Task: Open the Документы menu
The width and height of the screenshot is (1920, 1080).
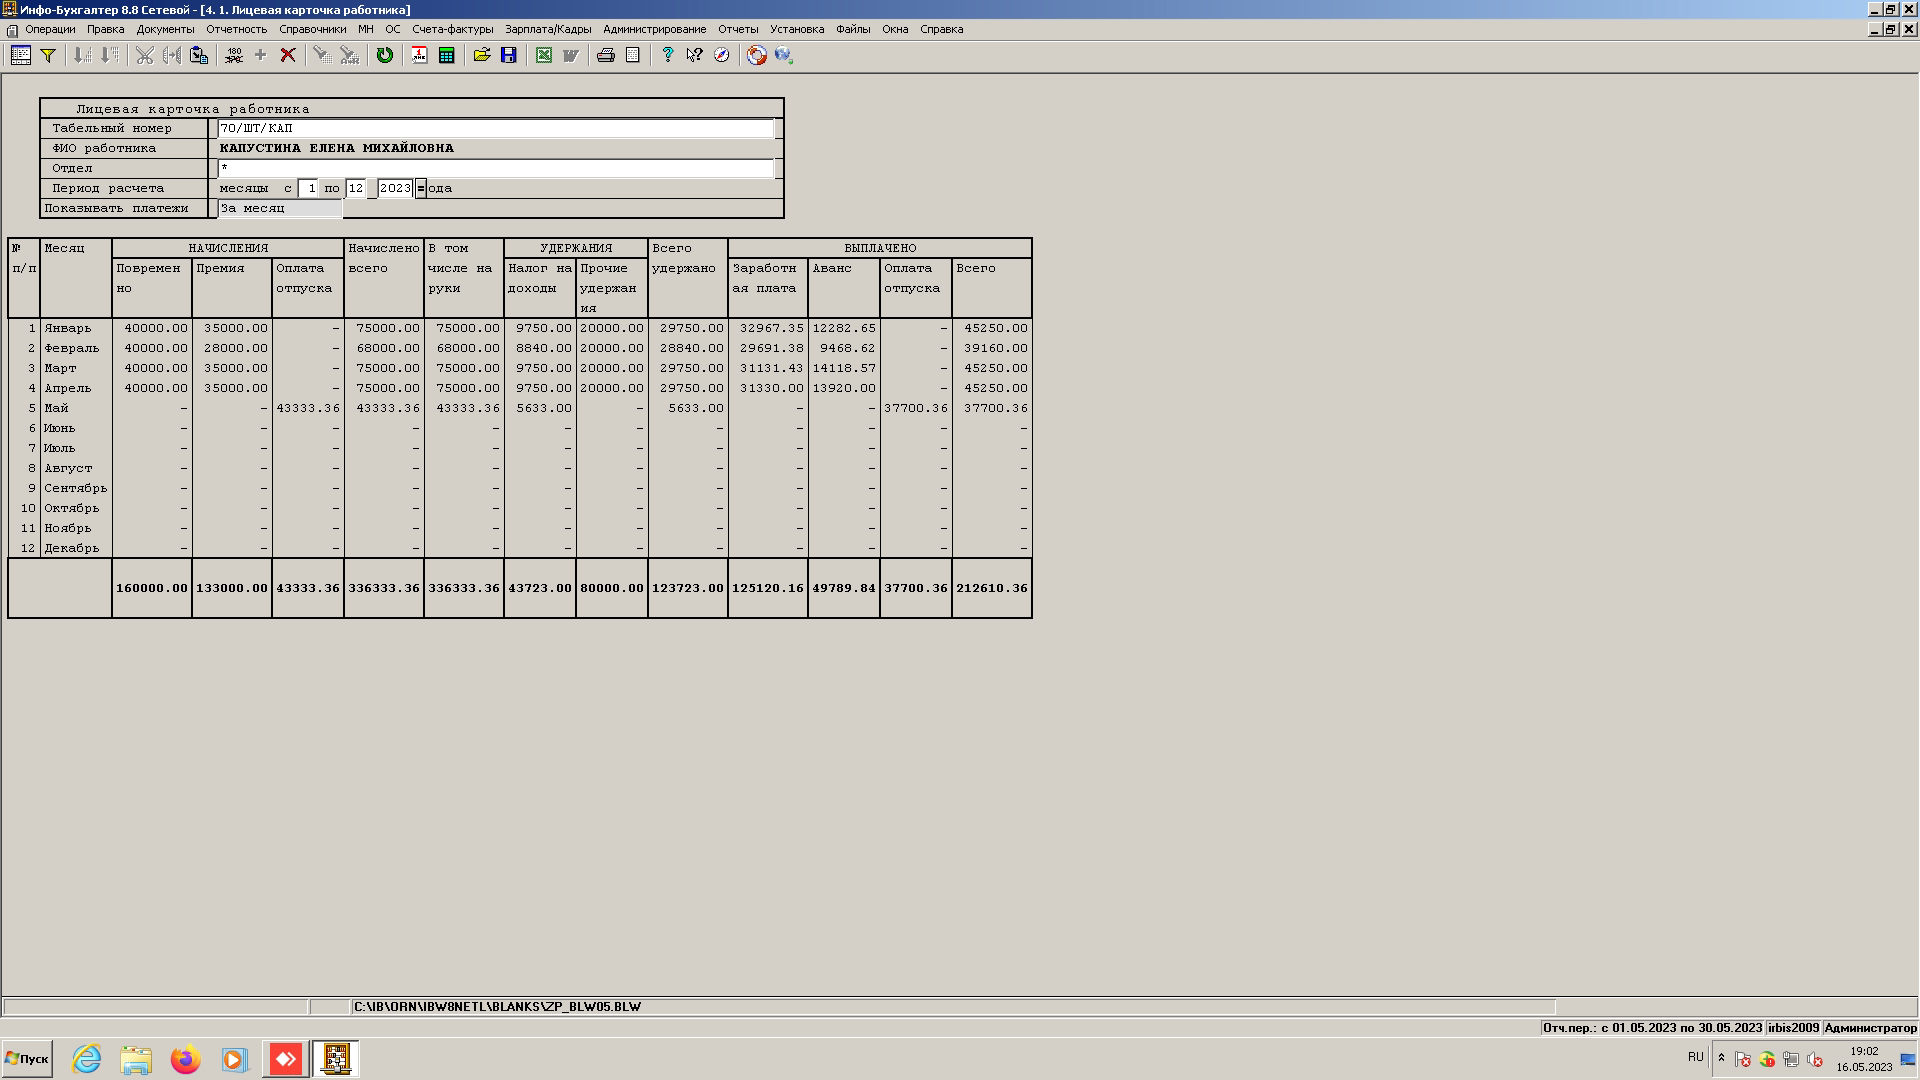Action: click(x=165, y=29)
